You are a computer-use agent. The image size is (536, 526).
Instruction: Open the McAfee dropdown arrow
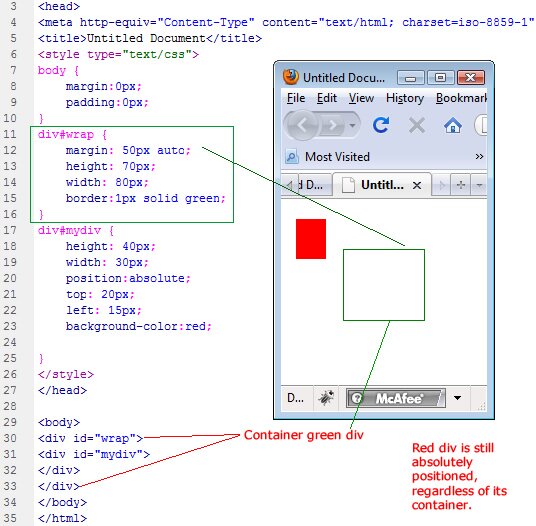pos(457,398)
